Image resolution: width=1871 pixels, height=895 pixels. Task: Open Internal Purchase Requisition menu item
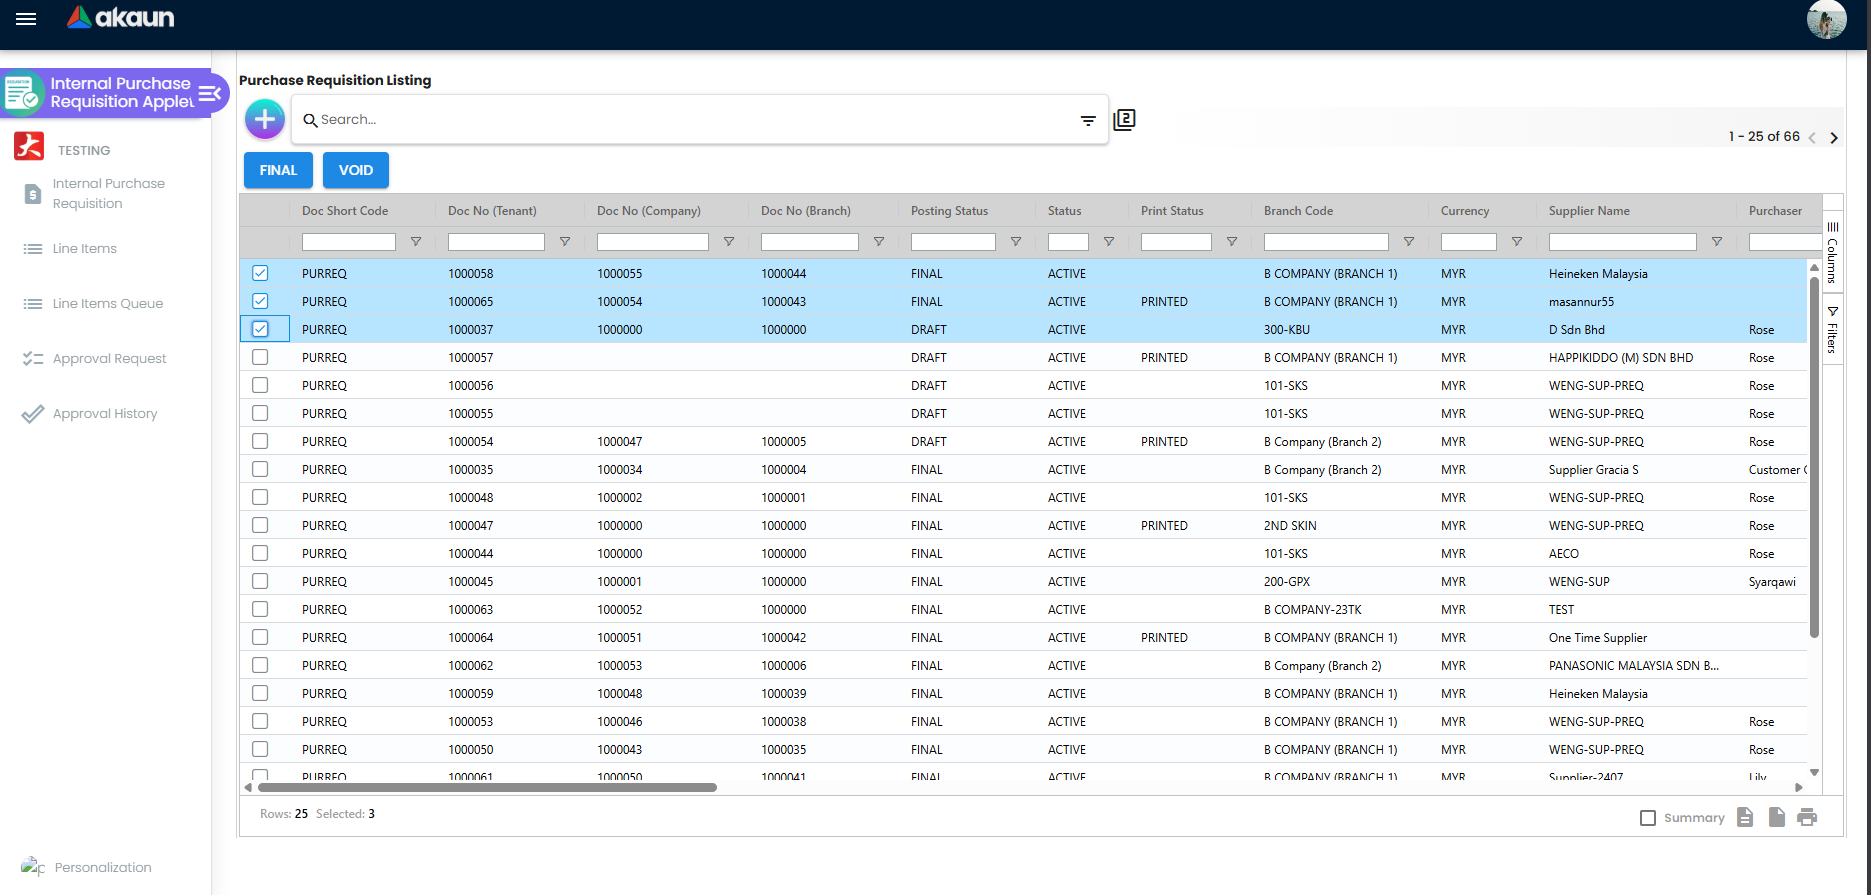click(108, 193)
